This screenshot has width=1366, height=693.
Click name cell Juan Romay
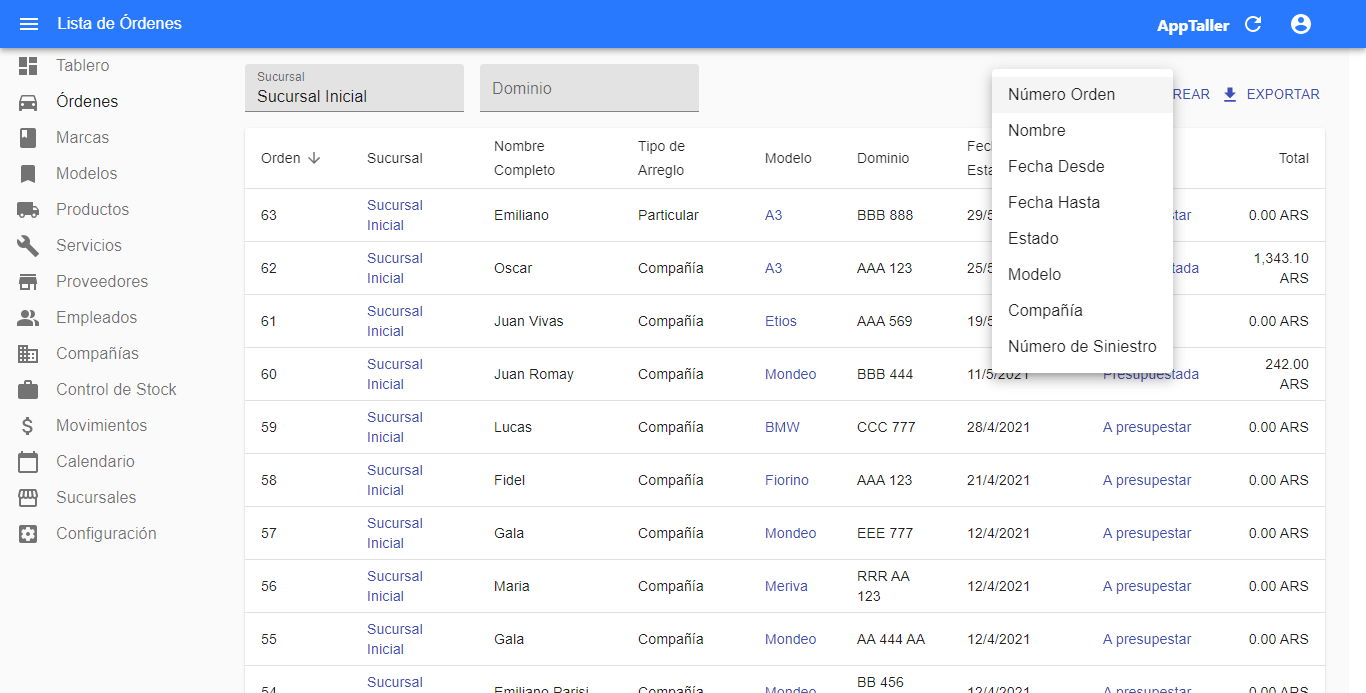(534, 374)
